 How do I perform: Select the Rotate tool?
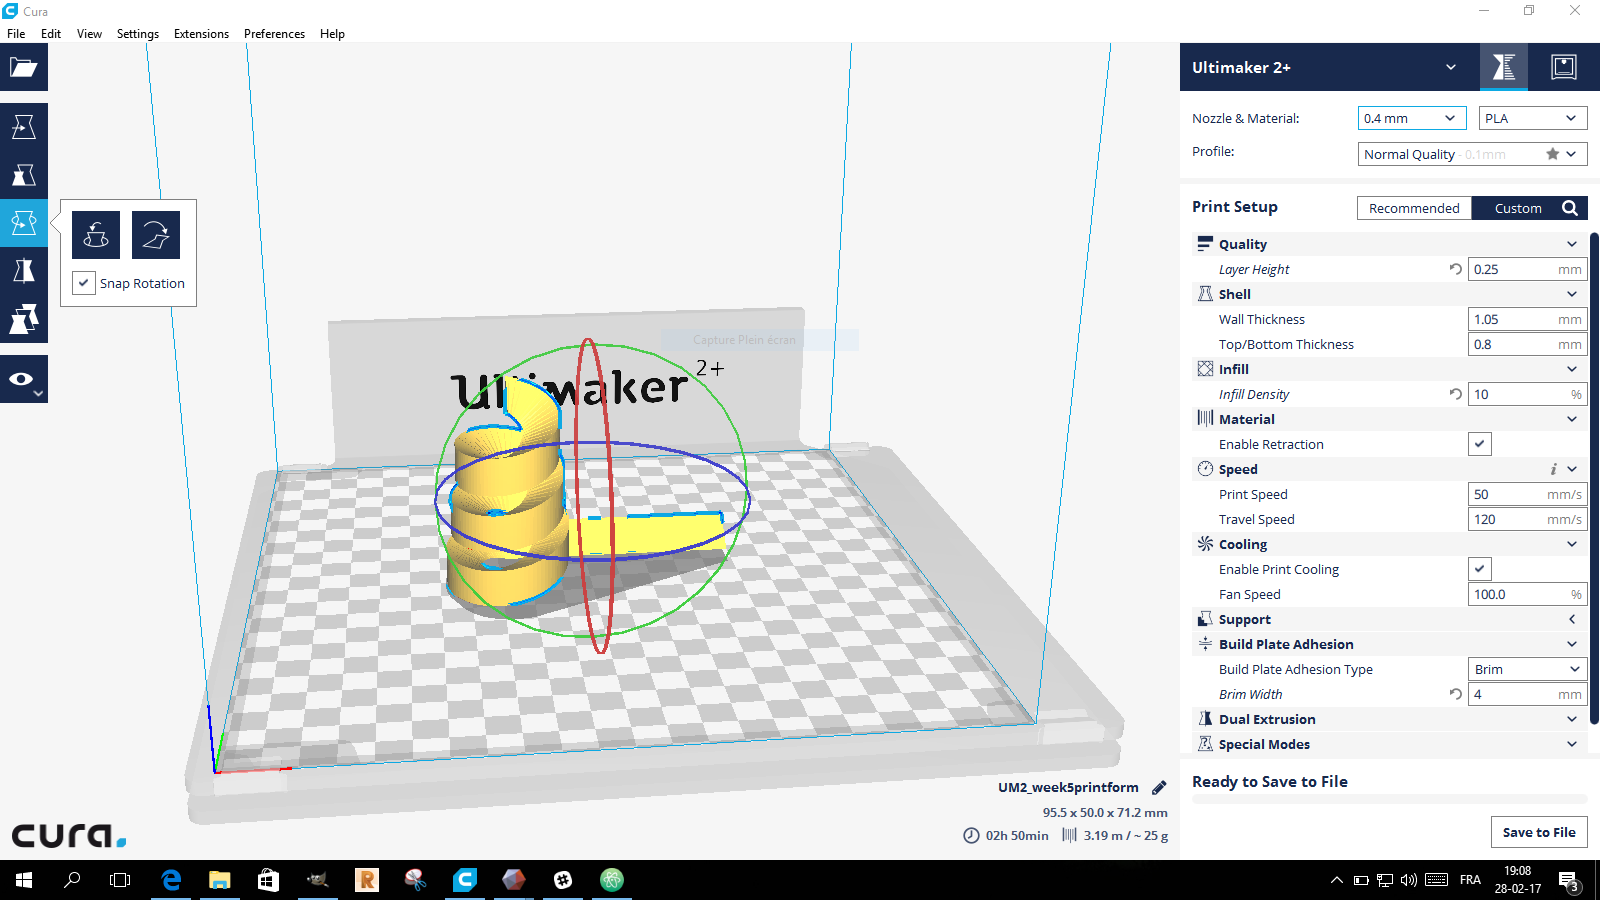(x=24, y=223)
